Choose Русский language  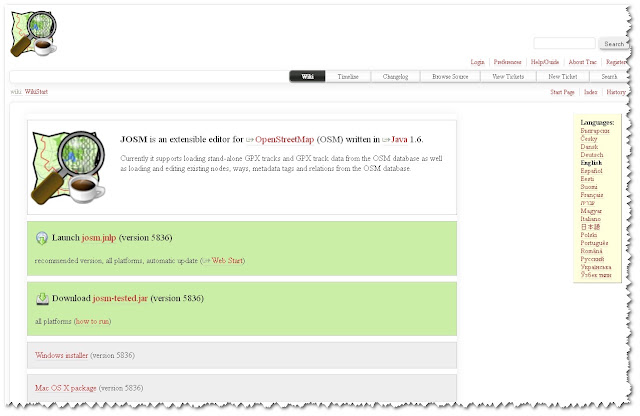coord(592,259)
